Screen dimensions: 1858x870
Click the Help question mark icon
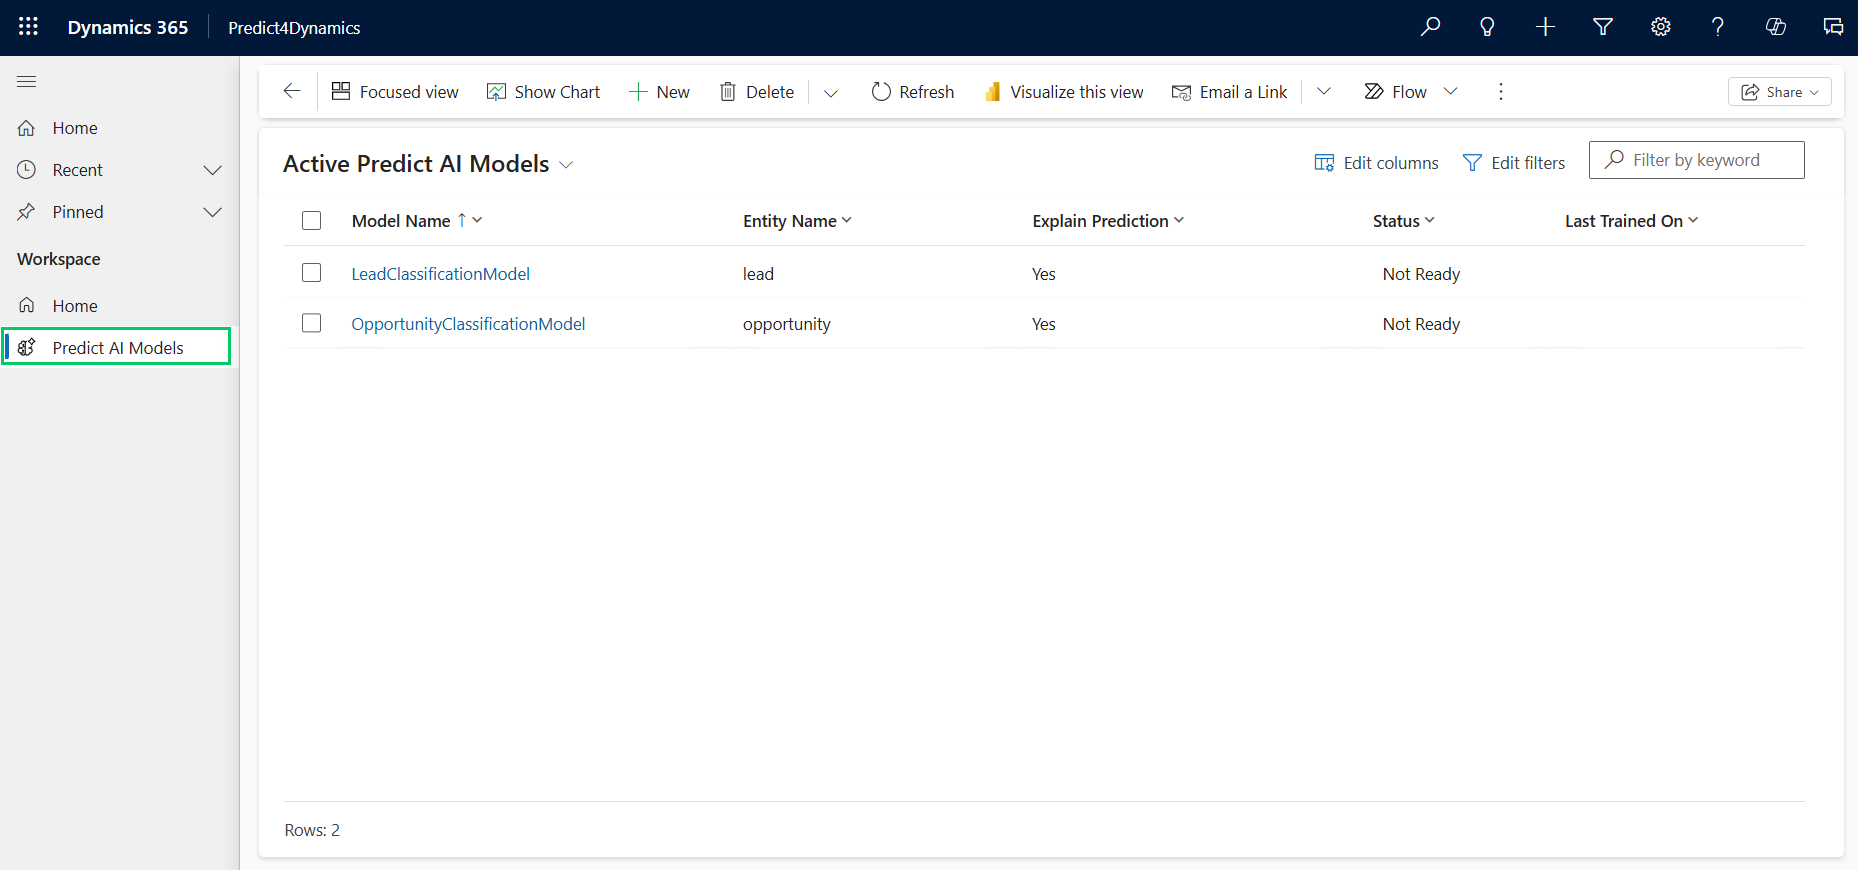[1718, 27]
